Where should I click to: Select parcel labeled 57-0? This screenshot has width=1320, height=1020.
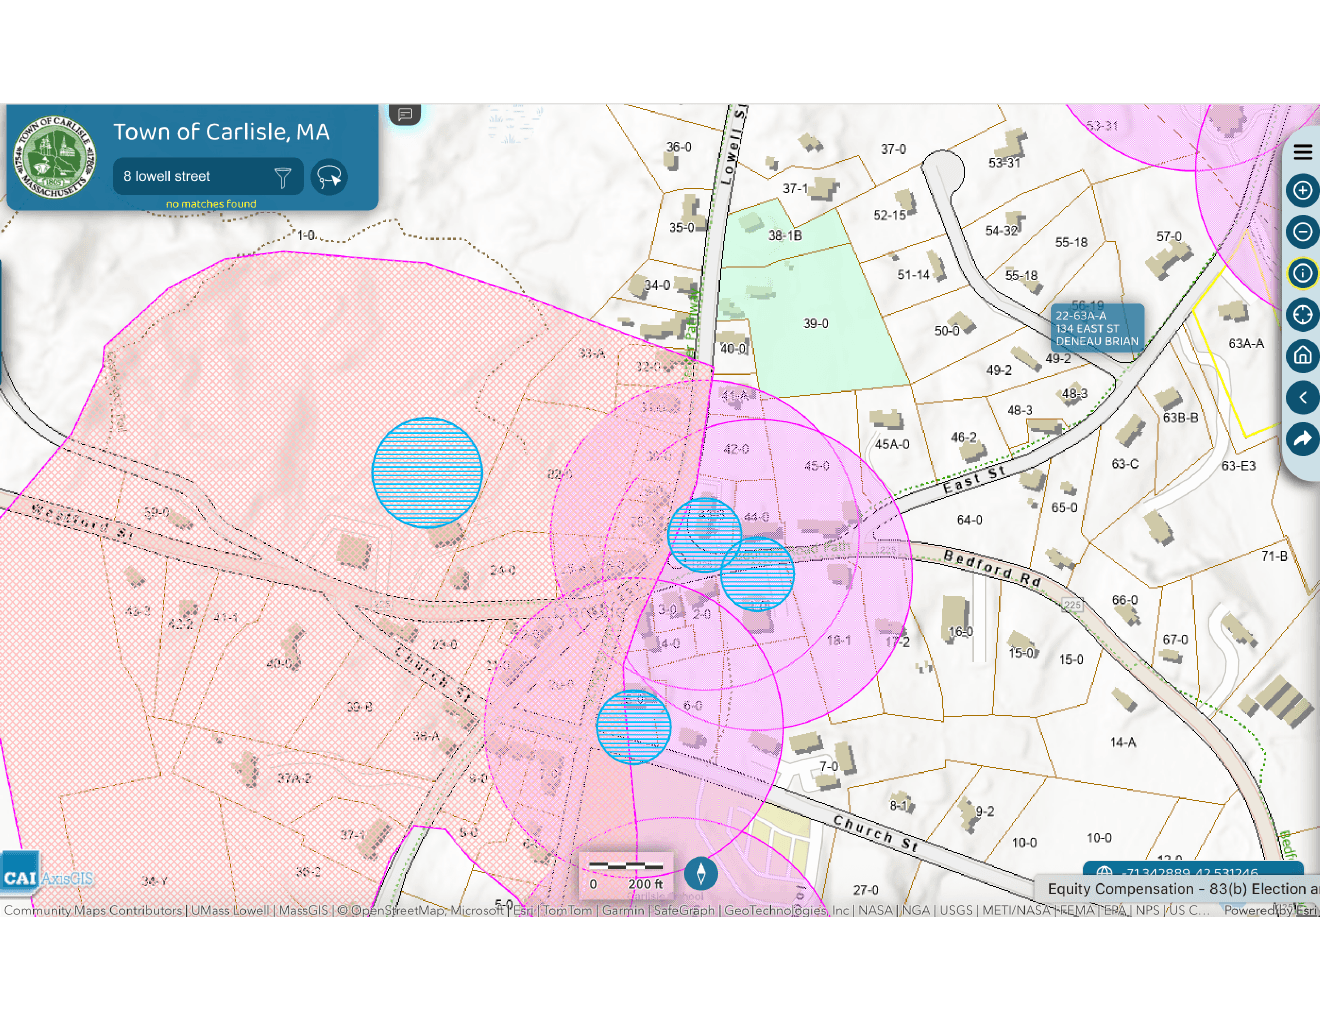1169,237
